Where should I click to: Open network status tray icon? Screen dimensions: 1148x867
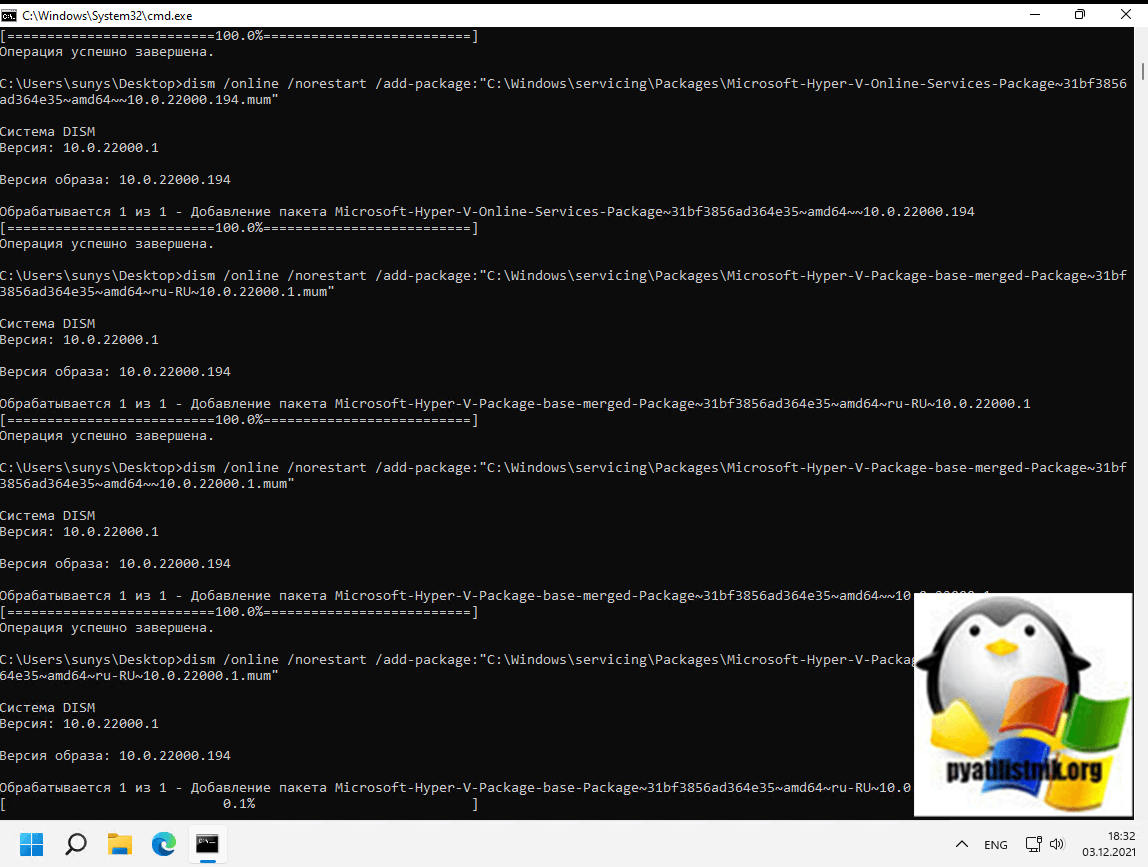[1033, 844]
